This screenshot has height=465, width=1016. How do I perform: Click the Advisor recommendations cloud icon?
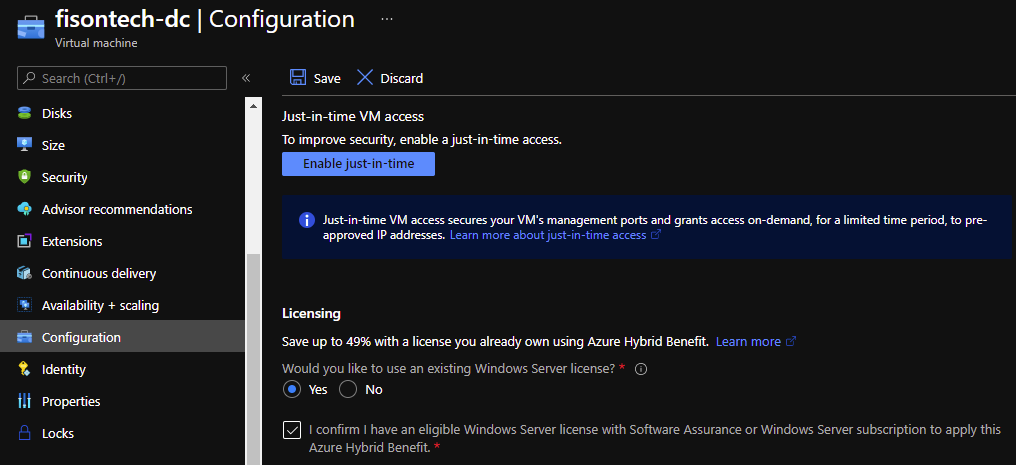[25, 209]
